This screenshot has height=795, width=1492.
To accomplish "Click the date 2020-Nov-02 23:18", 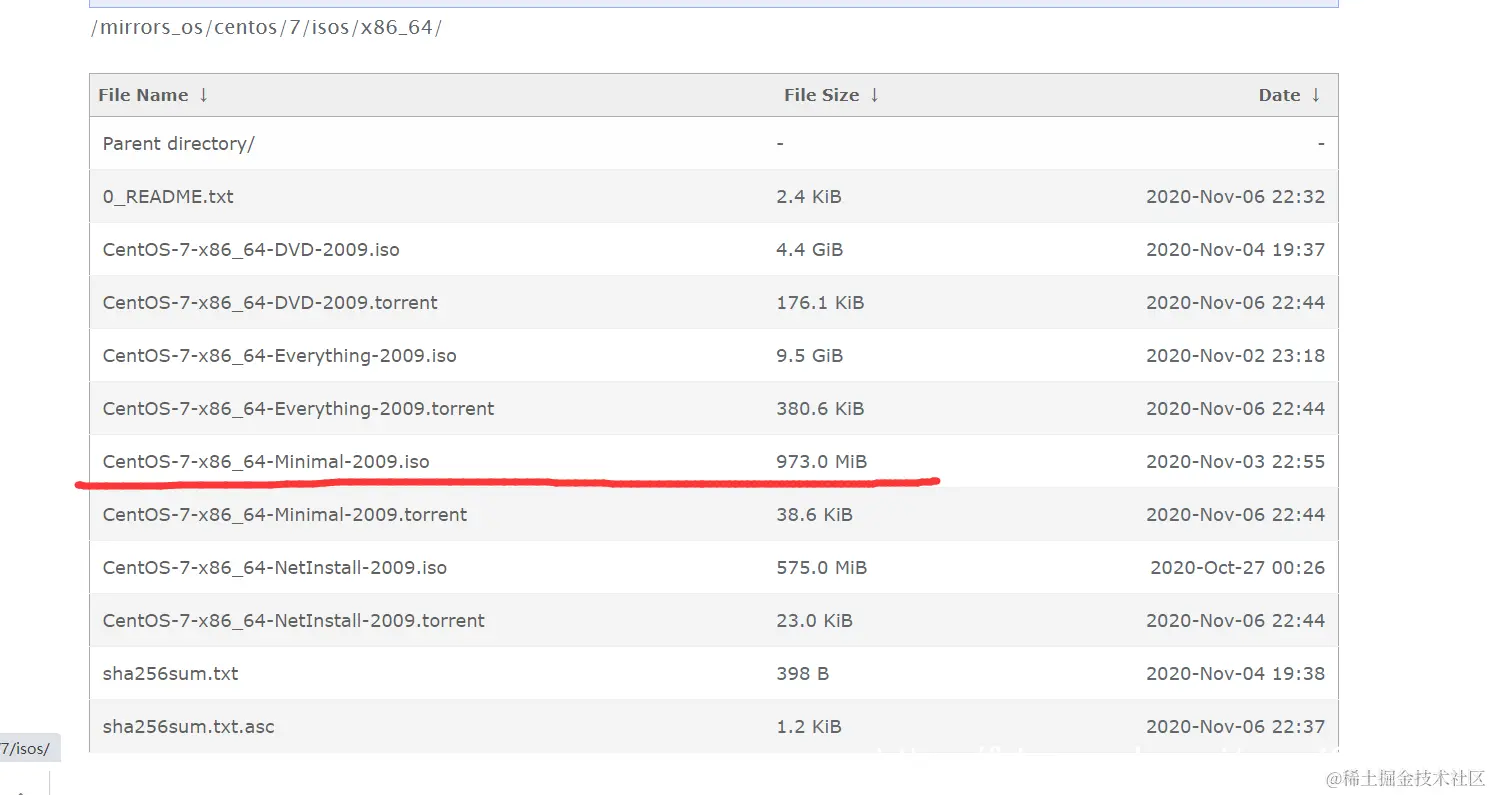I will click(1235, 356).
